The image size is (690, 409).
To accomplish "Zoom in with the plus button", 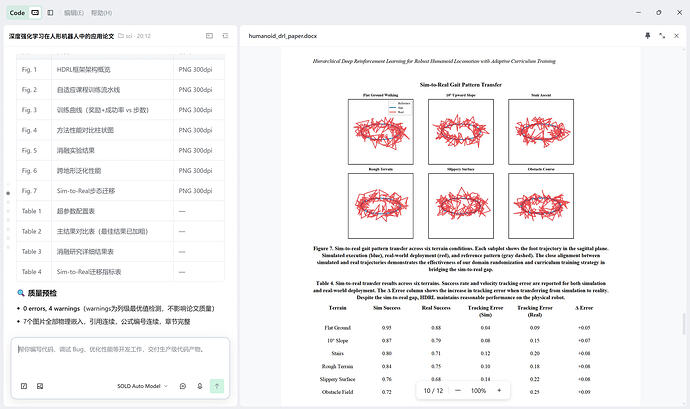I will [499, 391].
